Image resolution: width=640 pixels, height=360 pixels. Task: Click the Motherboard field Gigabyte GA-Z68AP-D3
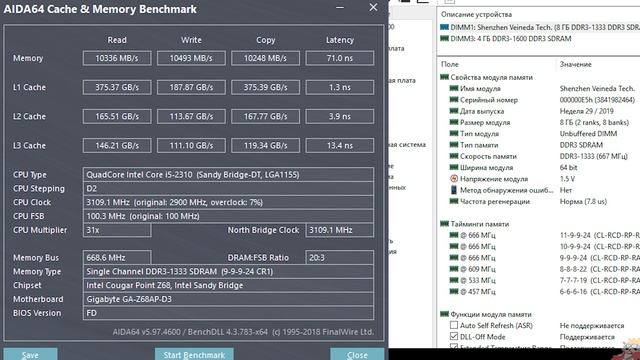point(228,299)
